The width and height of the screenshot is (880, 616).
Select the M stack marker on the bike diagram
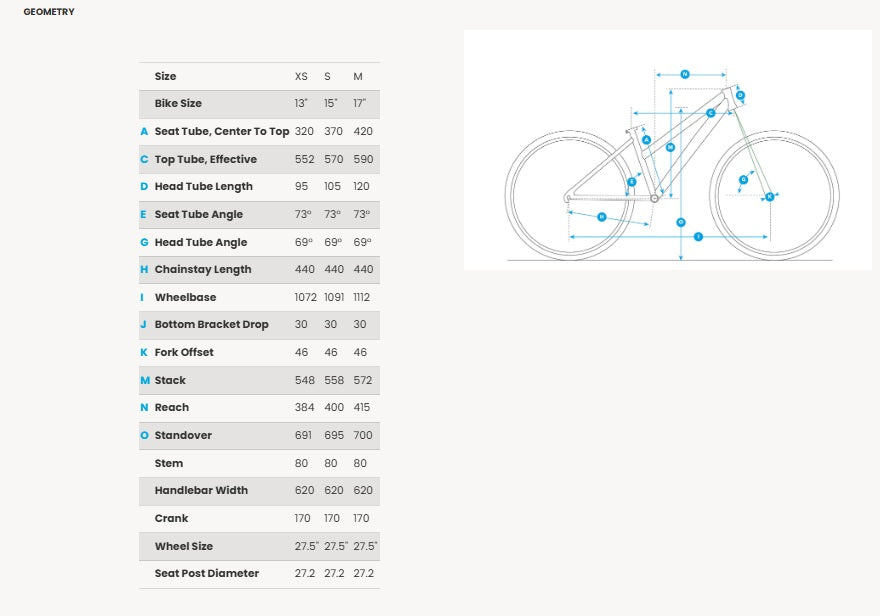click(x=670, y=147)
